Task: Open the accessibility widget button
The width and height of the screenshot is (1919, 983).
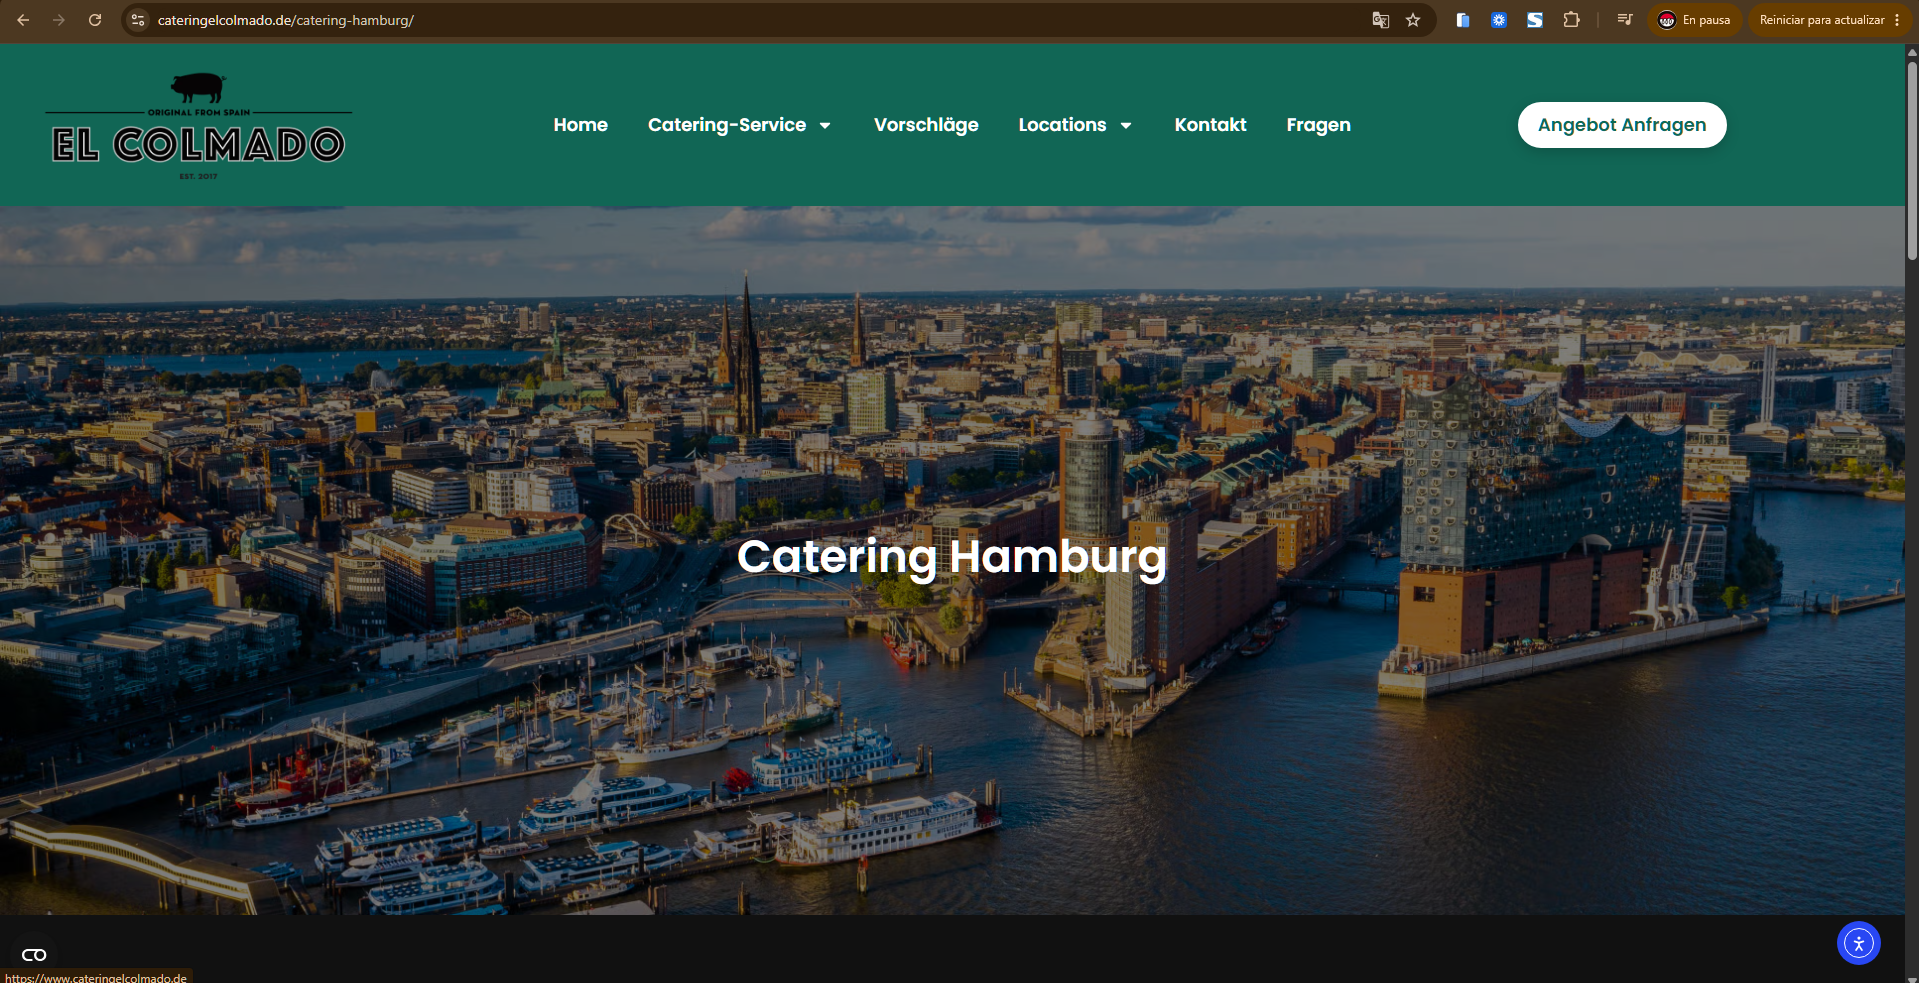Action: point(1858,943)
